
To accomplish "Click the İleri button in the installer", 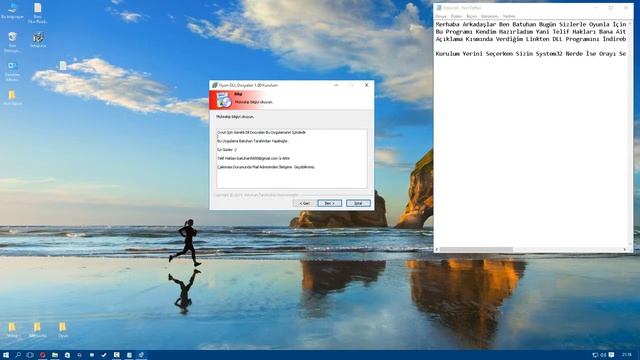I will point(329,203).
